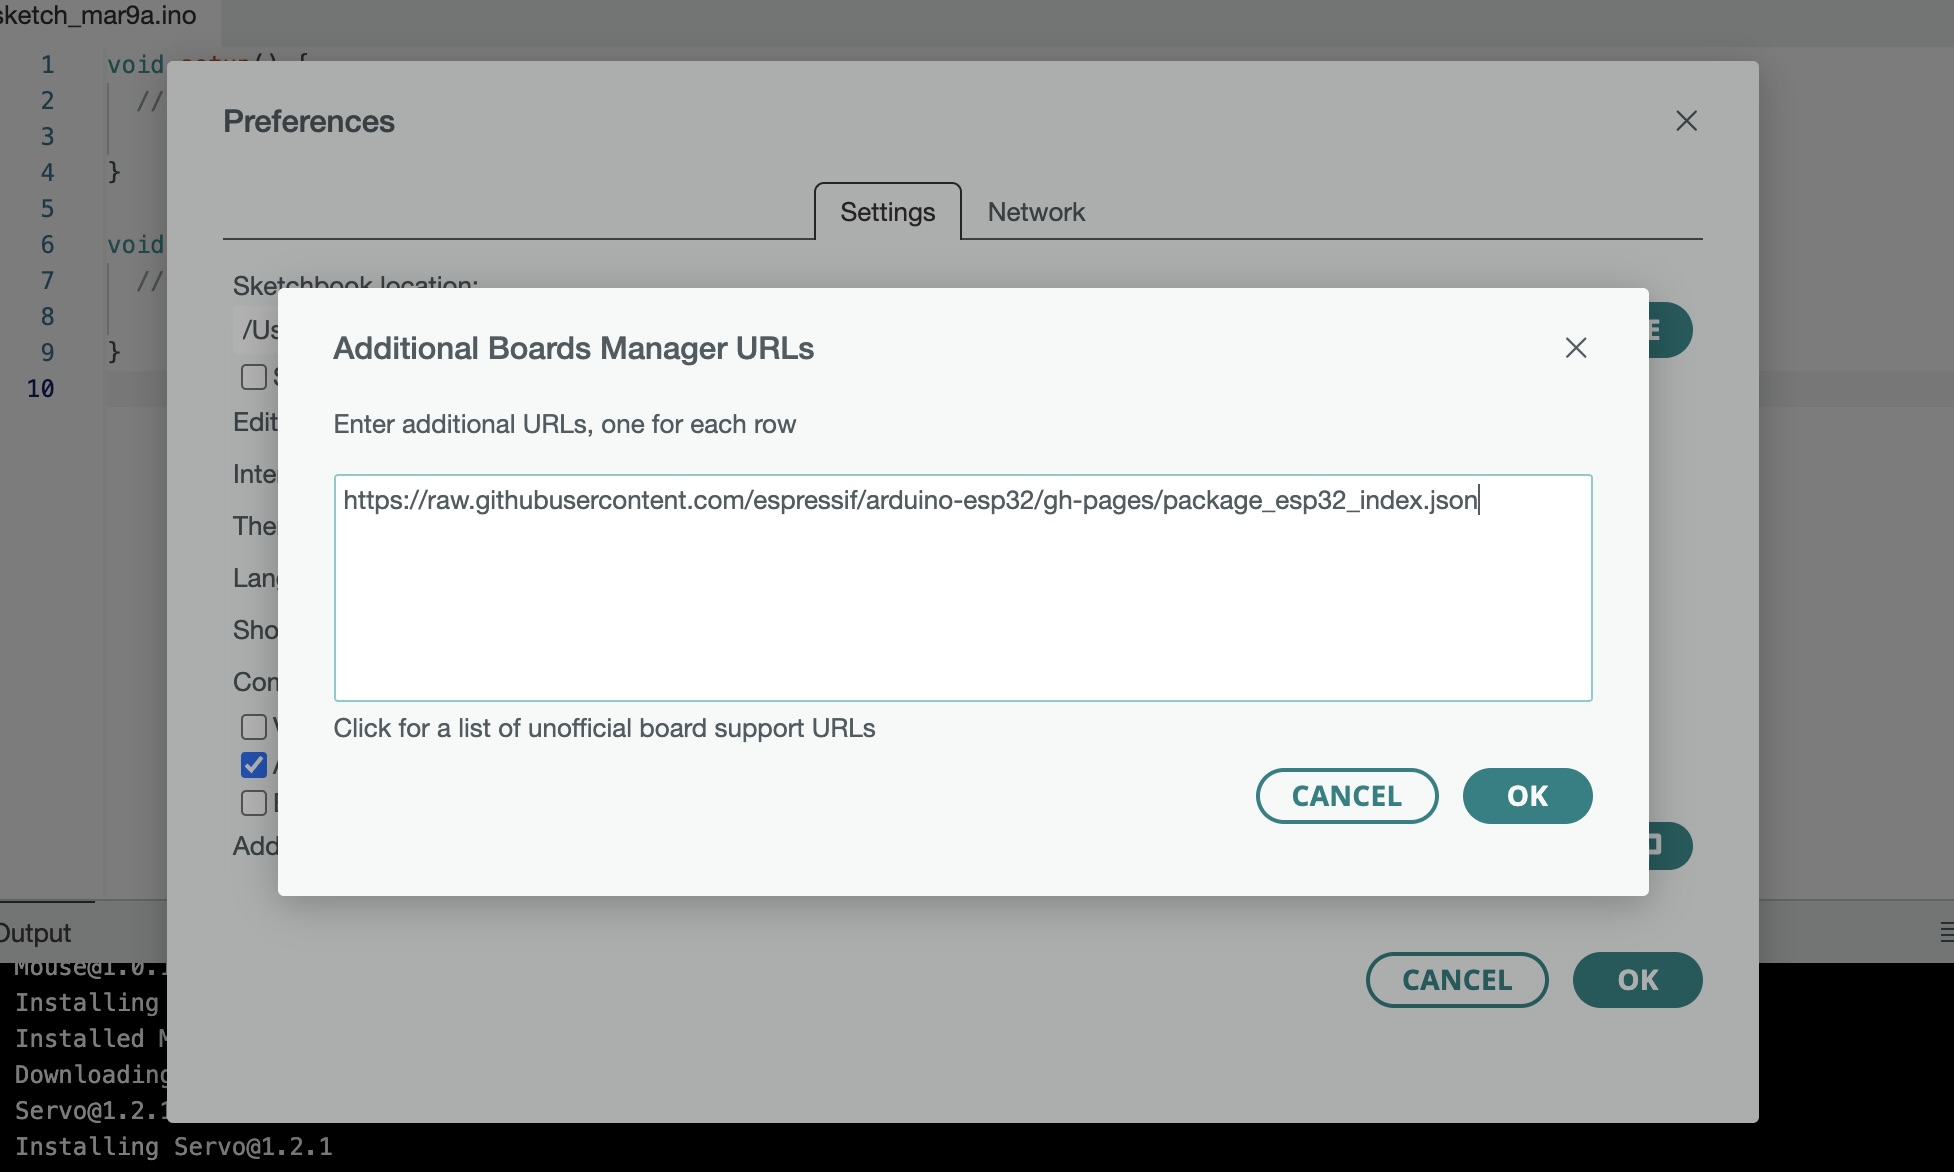Click Cancel in the Boards Manager URLs dialog
This screenshot has width=1954, height=1172.
(1346, 796)
